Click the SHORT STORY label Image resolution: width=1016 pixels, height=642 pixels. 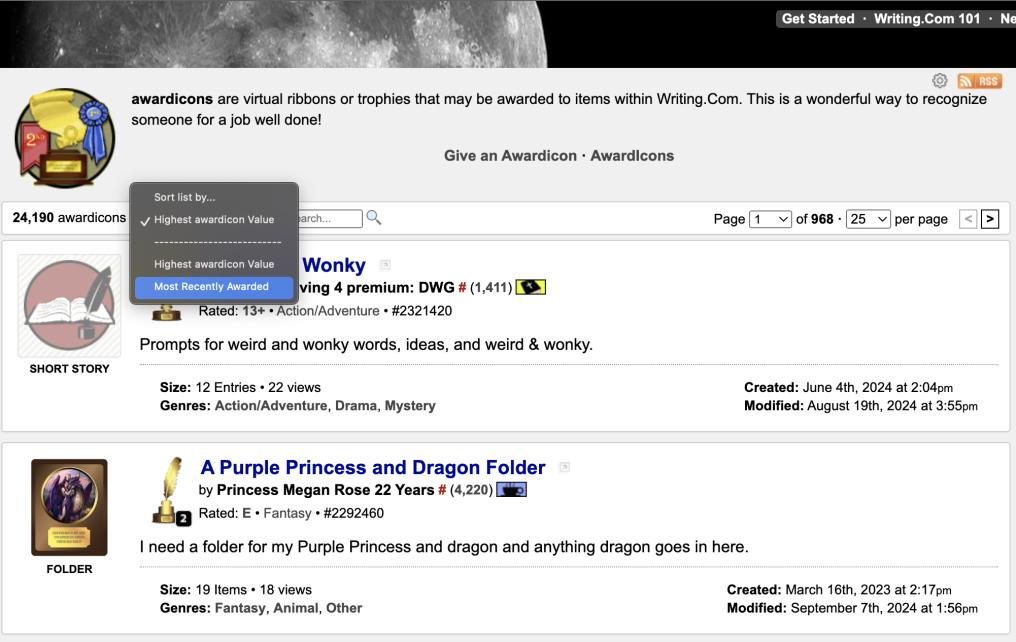(x=69, y=369)
